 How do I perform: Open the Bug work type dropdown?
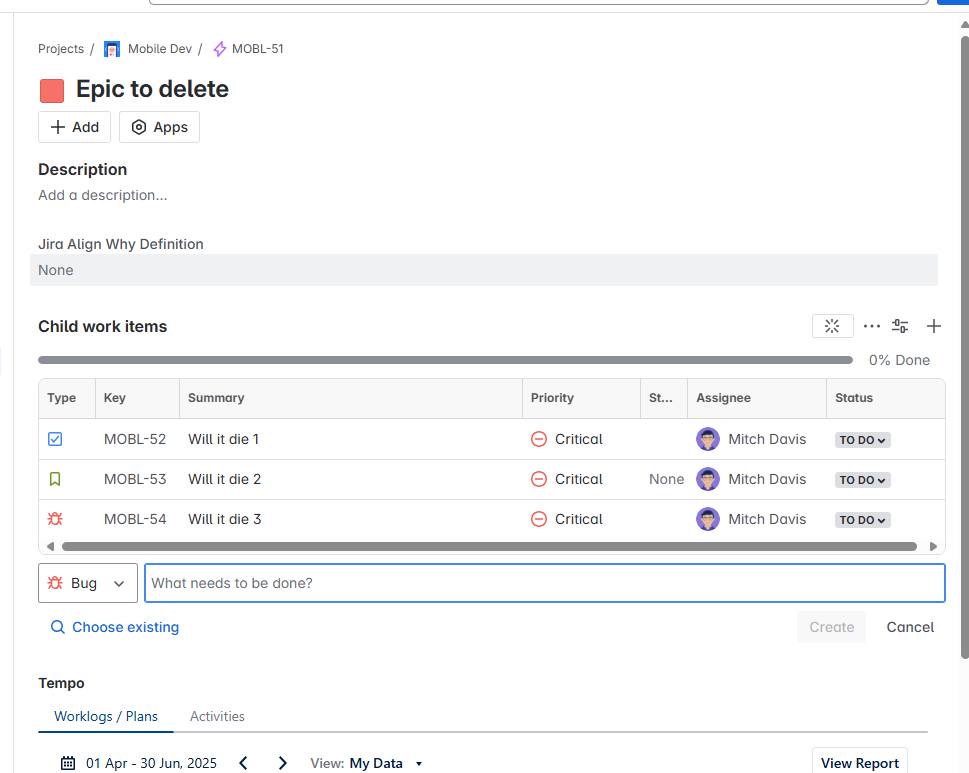pos(88,583)
